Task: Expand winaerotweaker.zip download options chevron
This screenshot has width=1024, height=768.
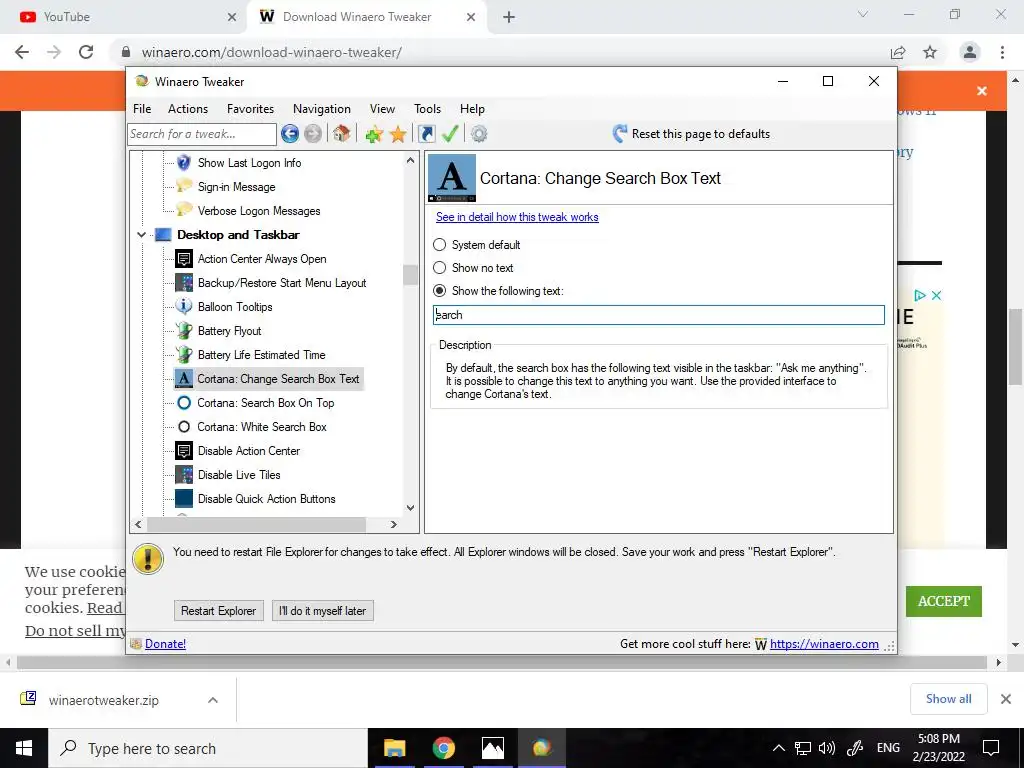Action: tap(212, 700)
